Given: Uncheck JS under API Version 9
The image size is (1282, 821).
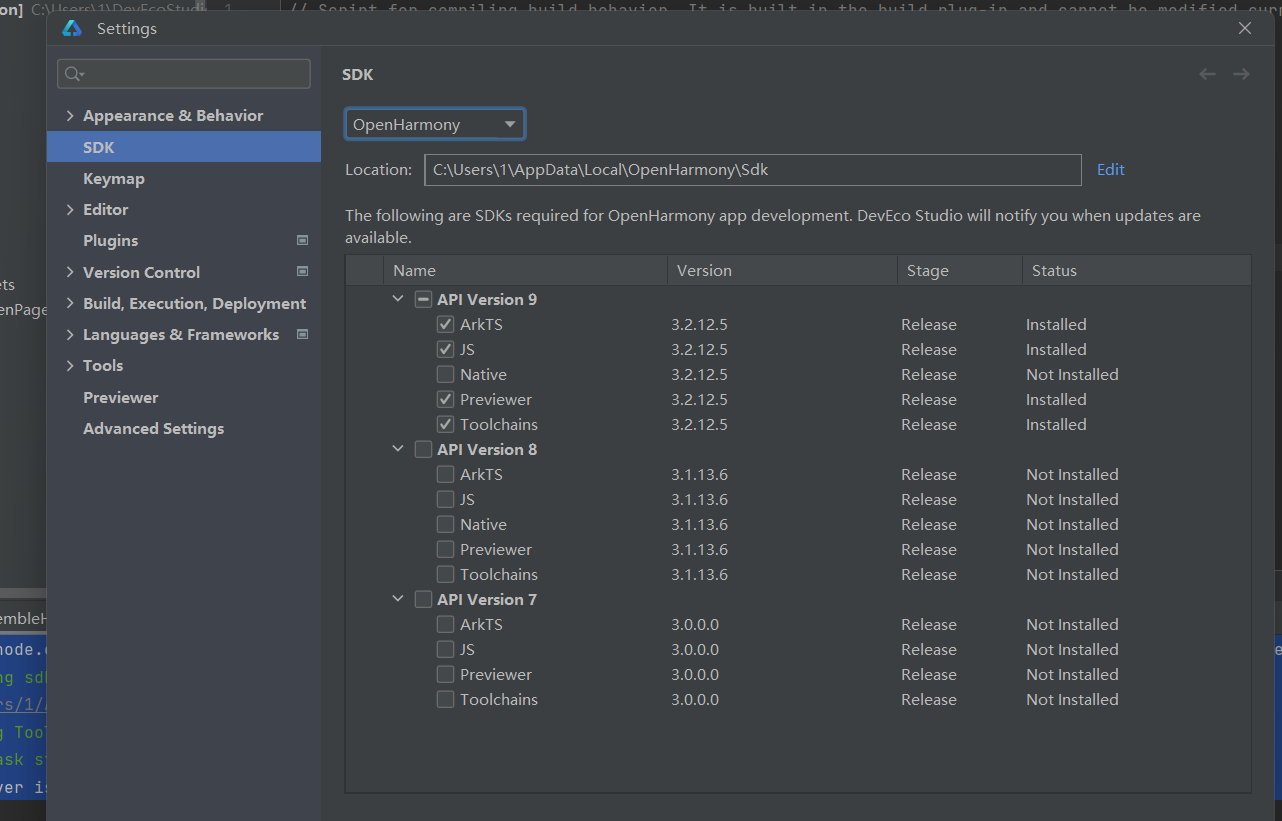Looking at the screenshot, I should [x=446, y=349].
